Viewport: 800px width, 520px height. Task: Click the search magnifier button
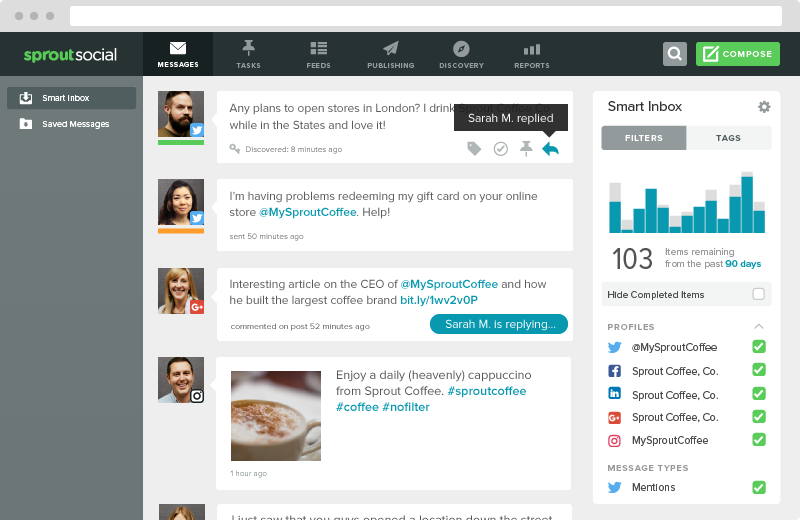[x=674, y=54]
